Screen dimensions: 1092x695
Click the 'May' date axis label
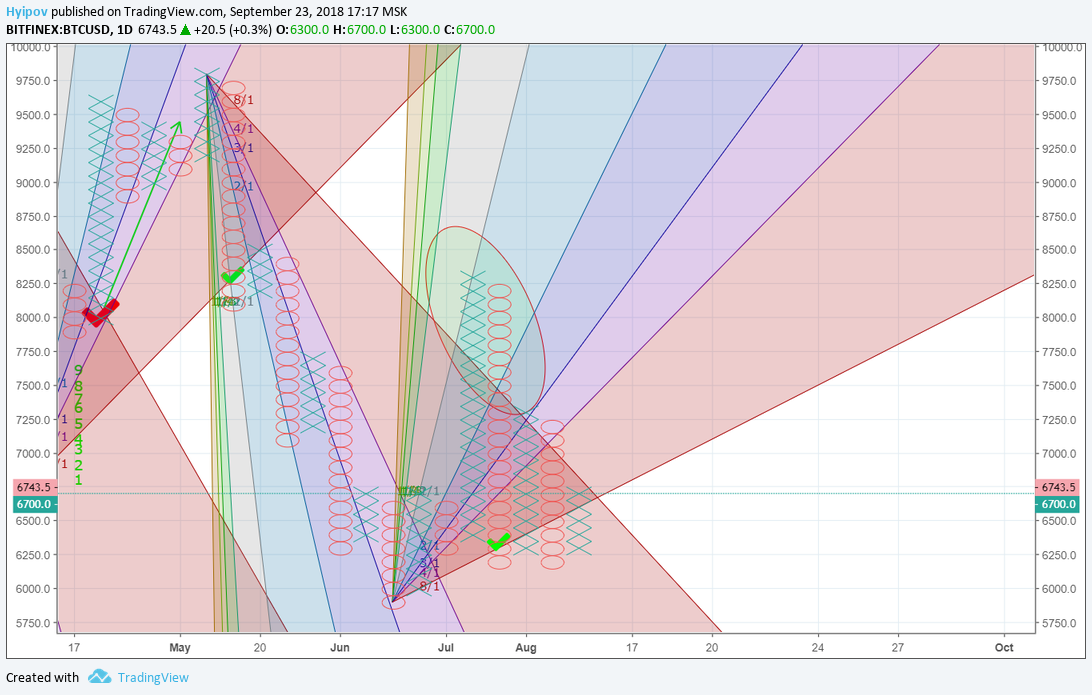coord(180,648)
